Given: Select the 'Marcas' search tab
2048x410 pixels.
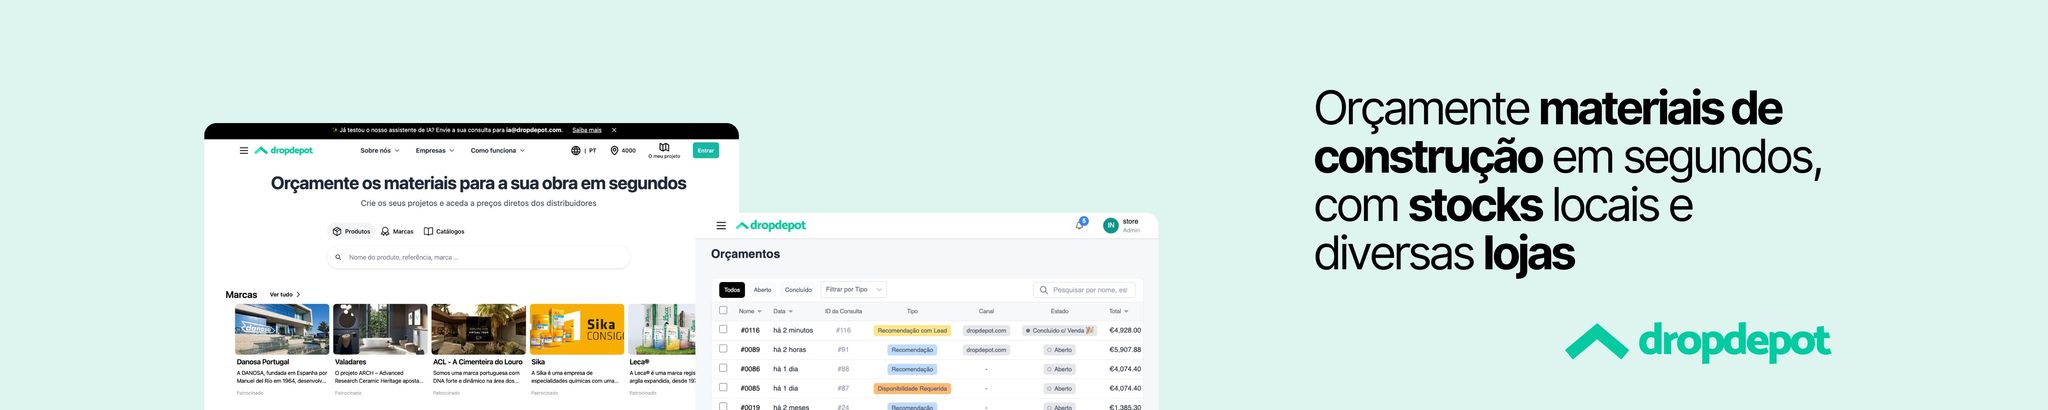Looking at the screenshot, I should [x=397, y=231].
